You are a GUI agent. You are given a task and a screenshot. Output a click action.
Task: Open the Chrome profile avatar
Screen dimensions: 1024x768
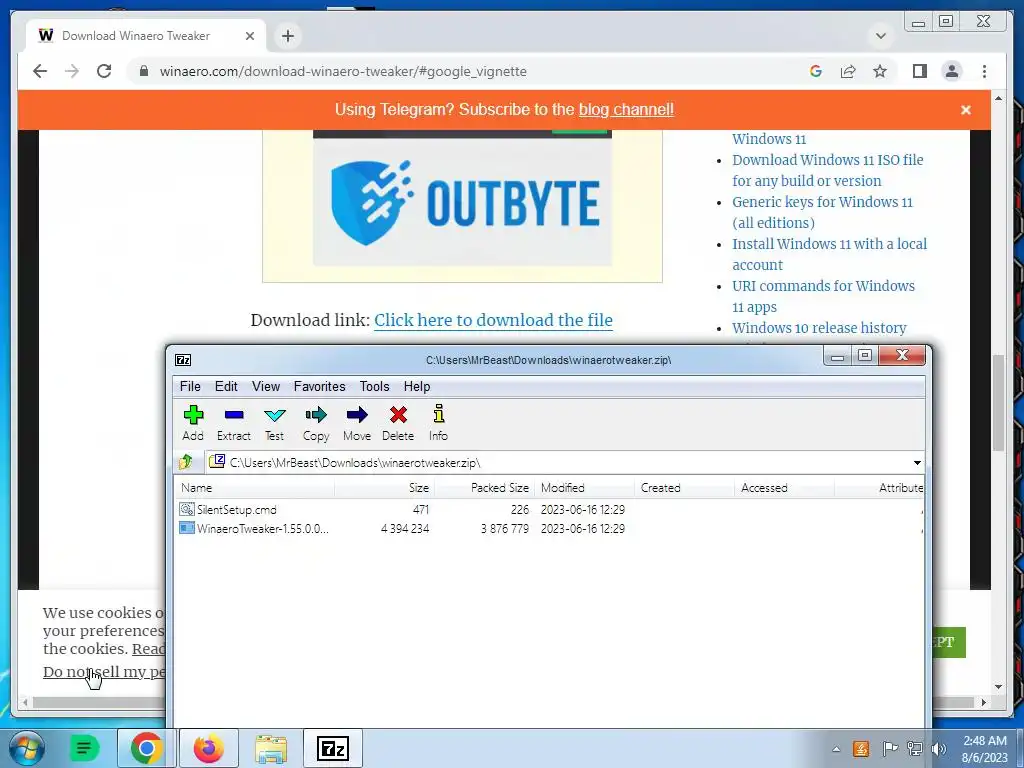click(952, 71)
